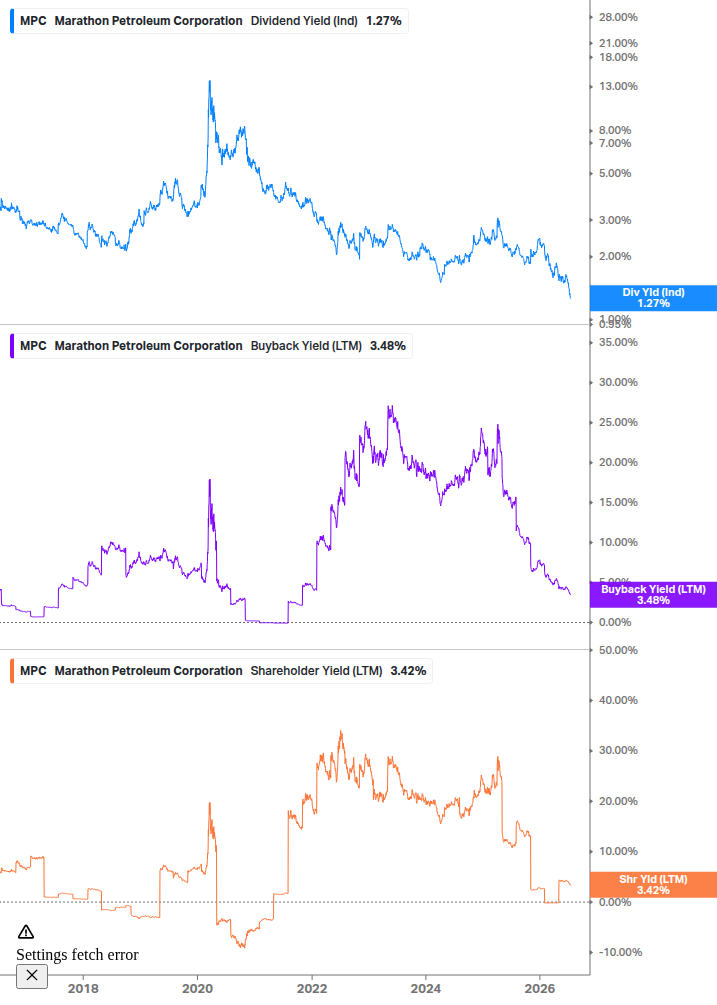
Task: Select the Dividend Yield (Ind) legend label
Action: (x=304, y=21)
